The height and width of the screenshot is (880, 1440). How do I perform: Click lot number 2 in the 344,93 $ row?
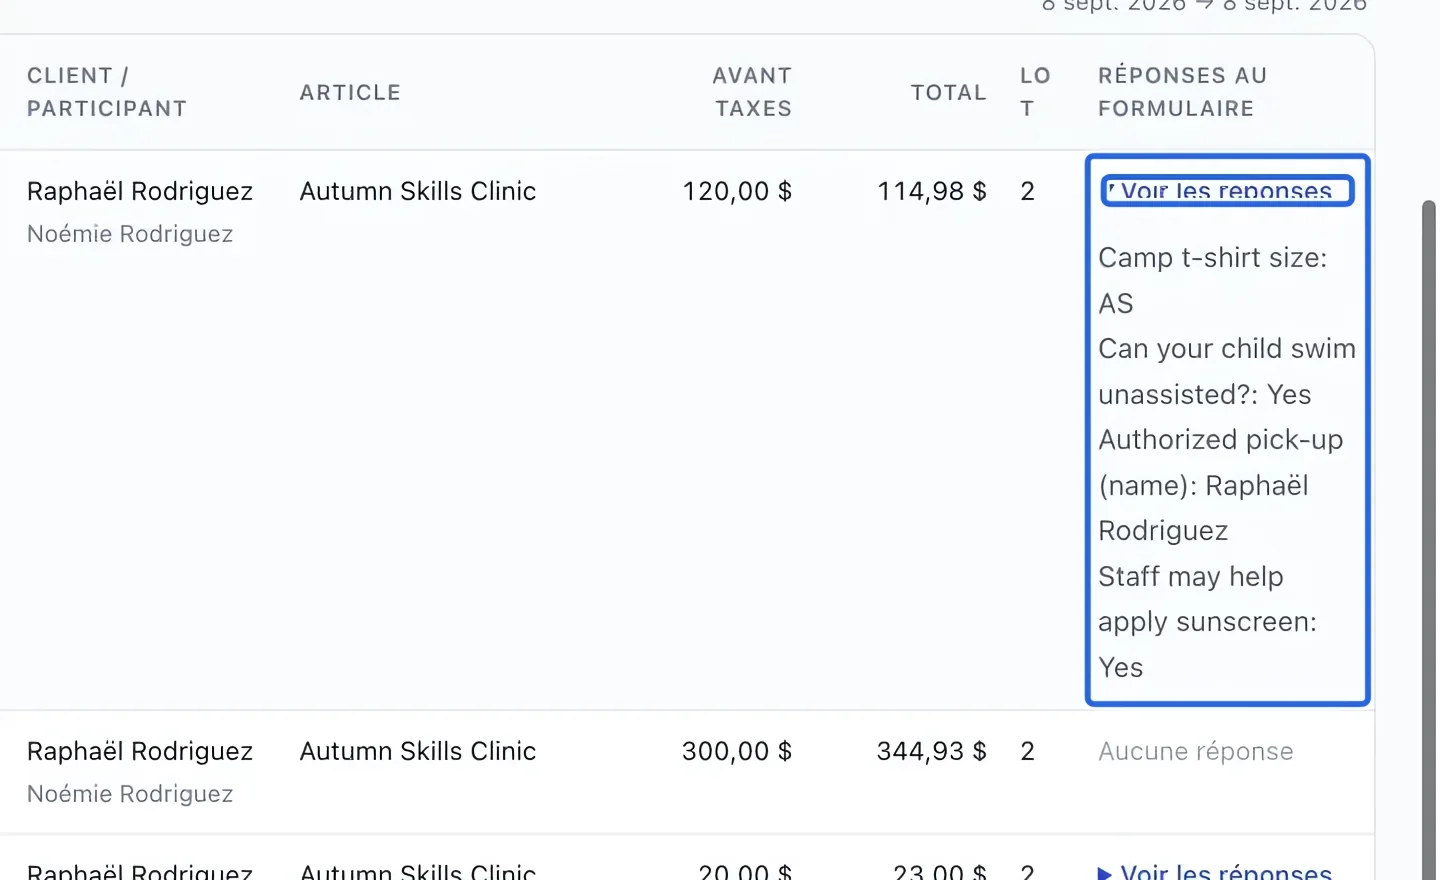1027,751
